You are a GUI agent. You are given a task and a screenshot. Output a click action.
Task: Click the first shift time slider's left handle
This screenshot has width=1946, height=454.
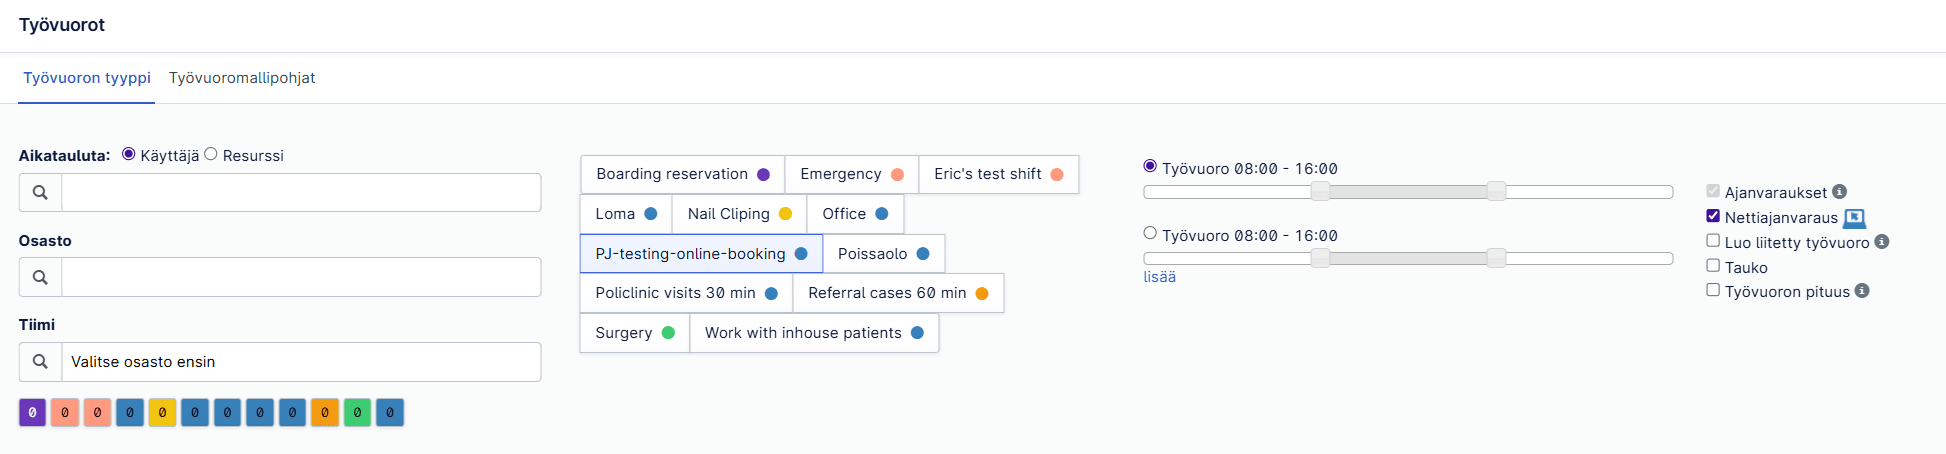[1320, 191]
